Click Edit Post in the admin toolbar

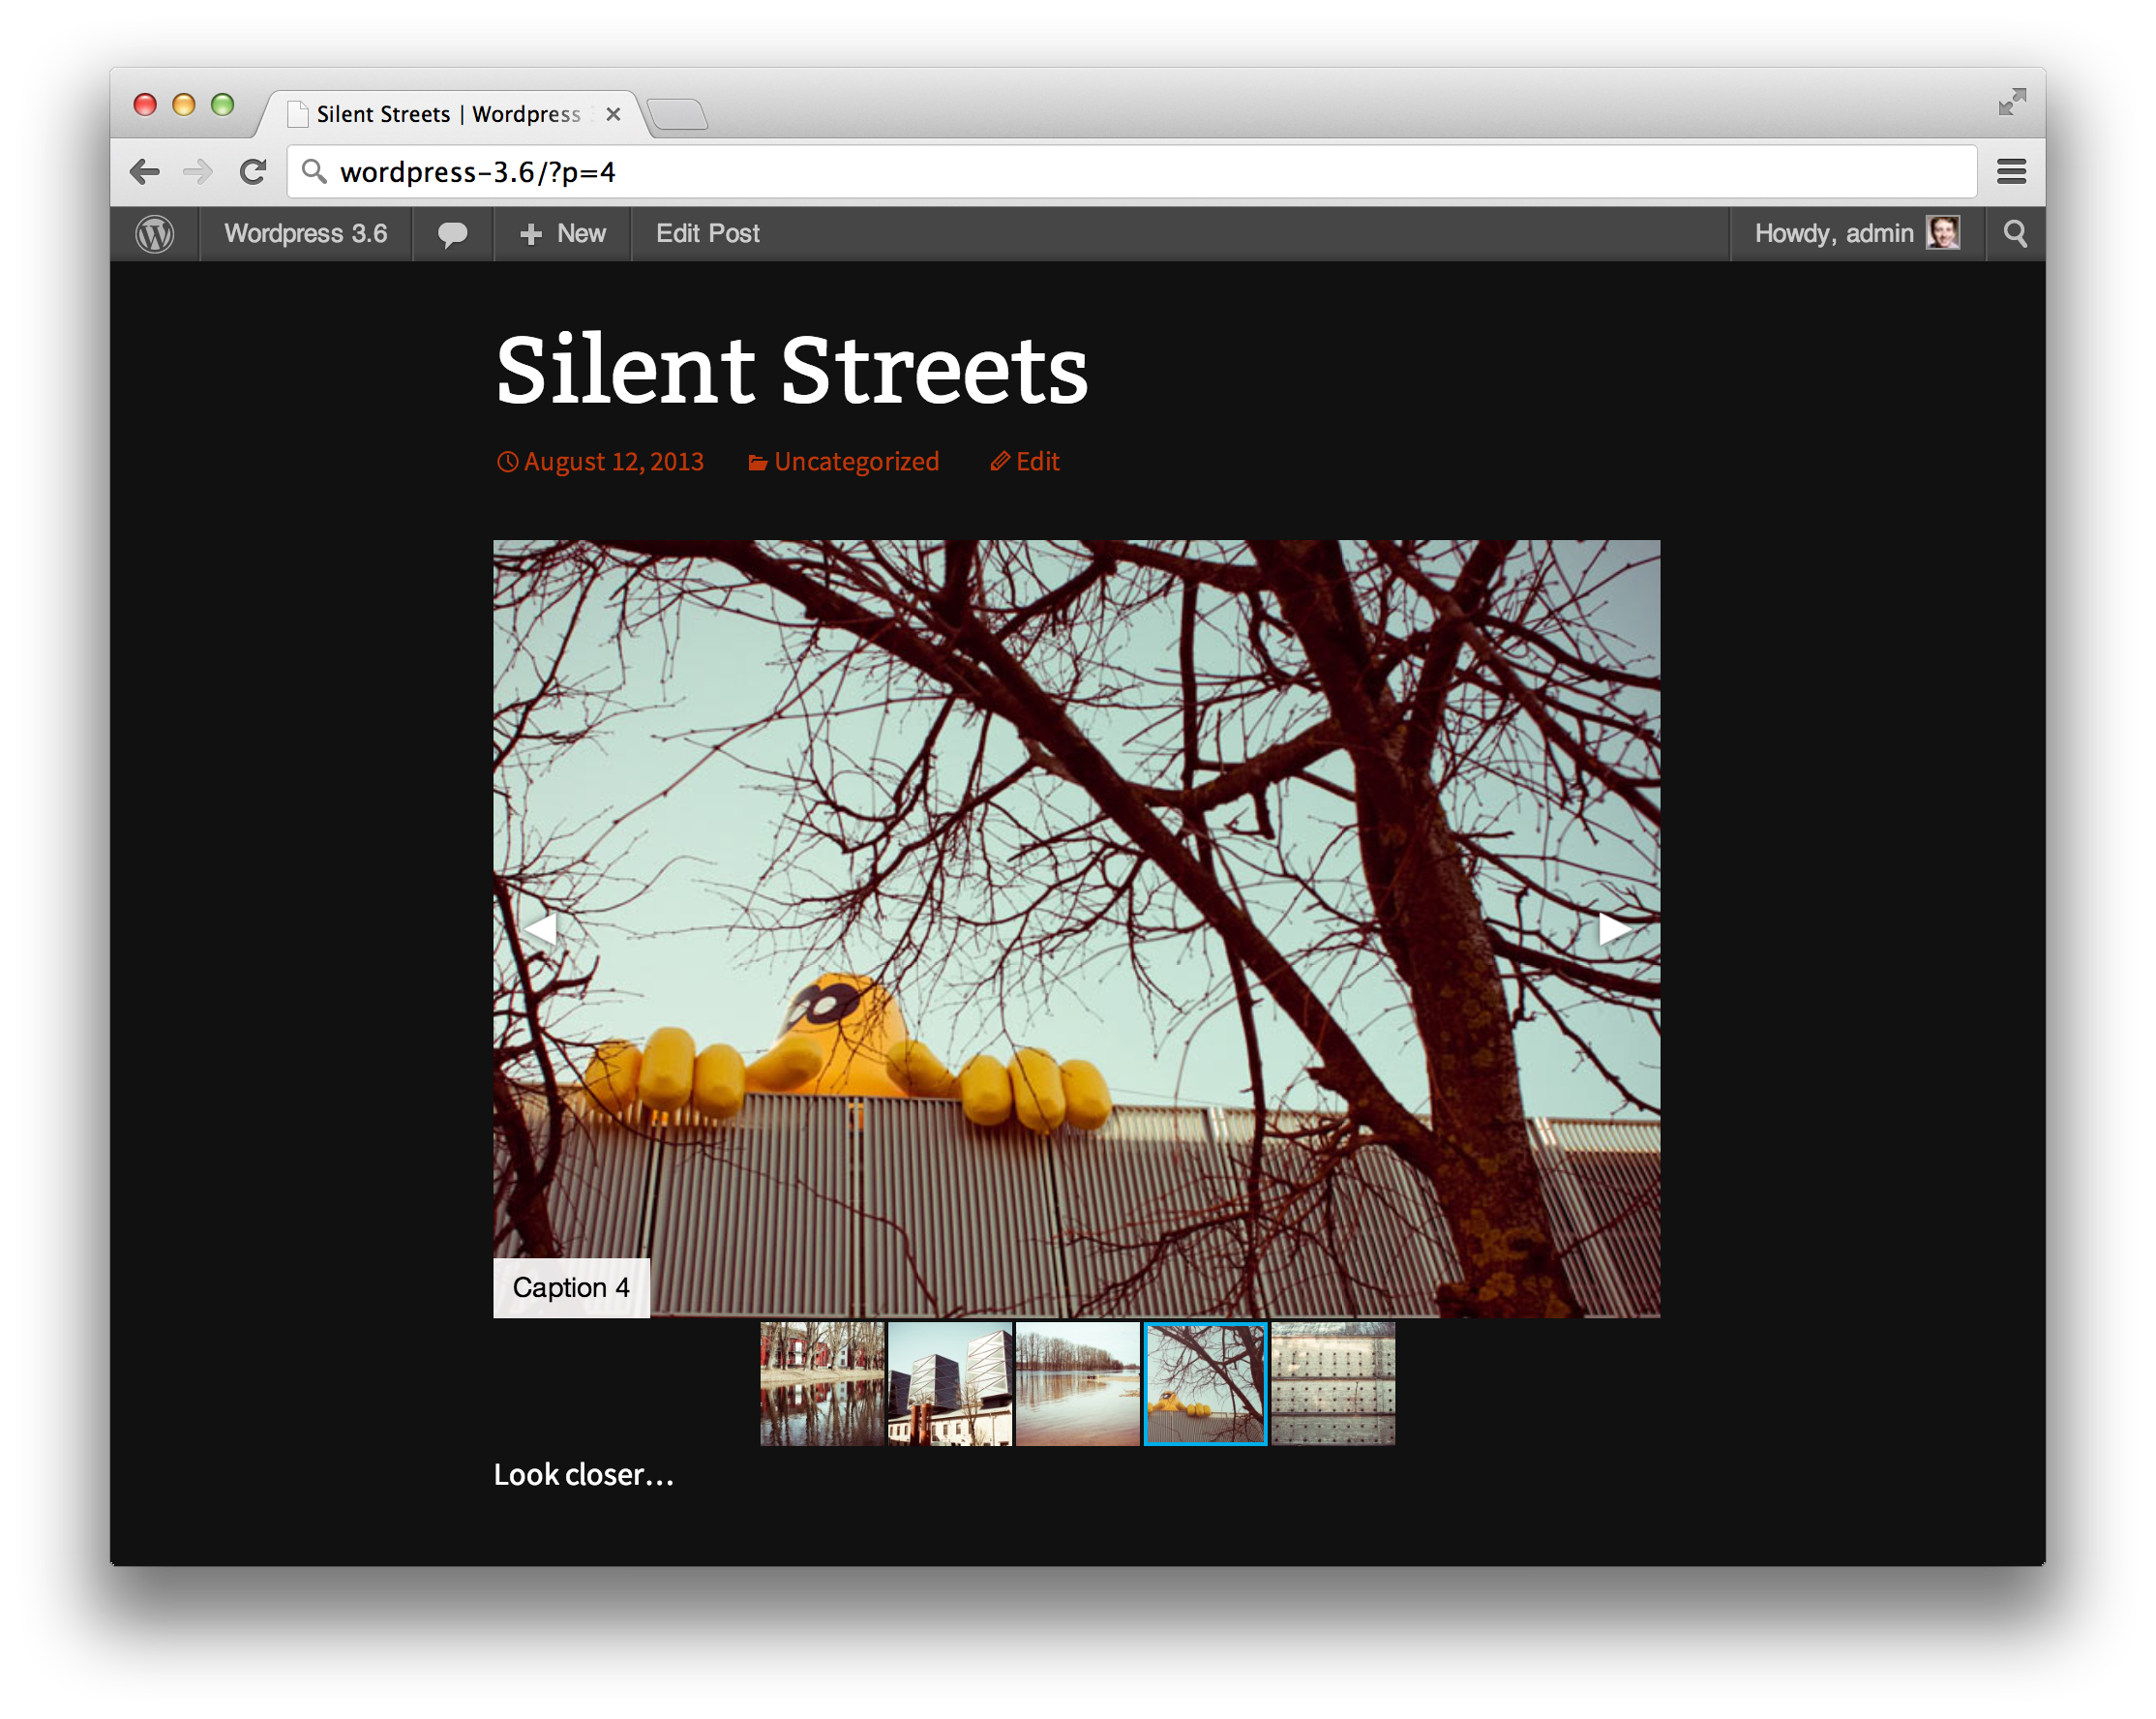(x=707, y=233)
